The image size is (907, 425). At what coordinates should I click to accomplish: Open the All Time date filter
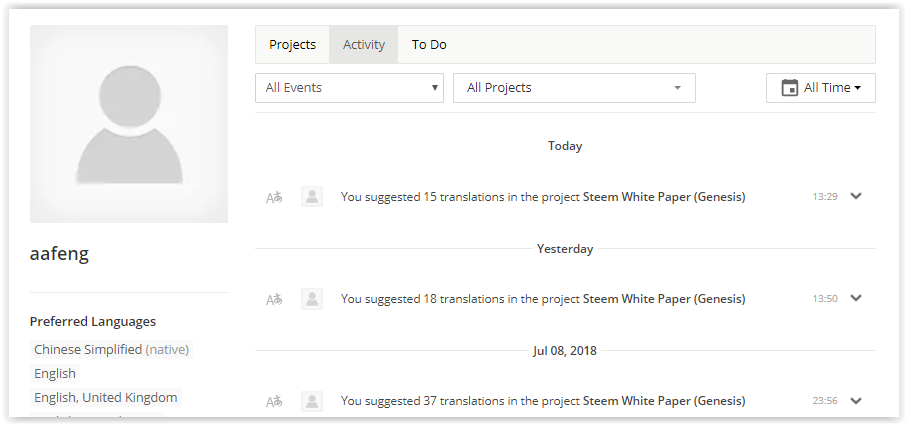pos(821,88)
